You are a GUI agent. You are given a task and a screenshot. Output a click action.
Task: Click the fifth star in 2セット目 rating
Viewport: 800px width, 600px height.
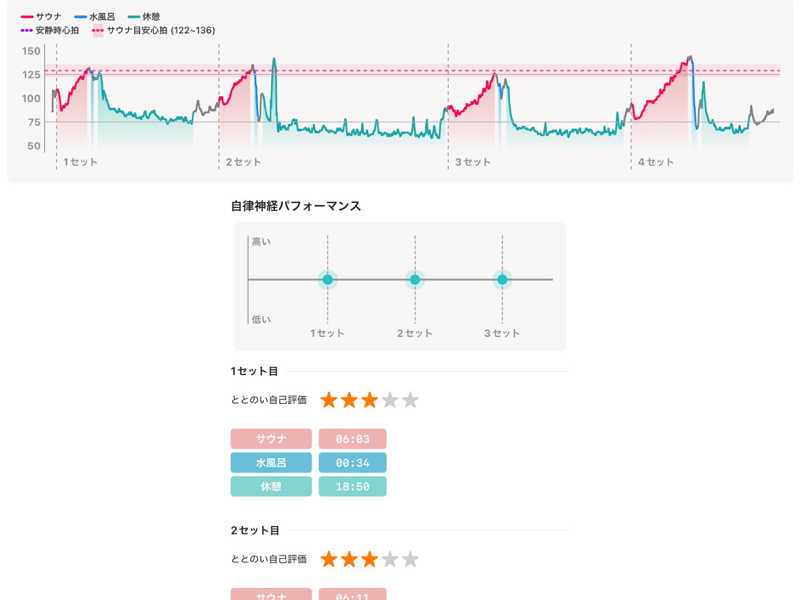pos(410,559)
